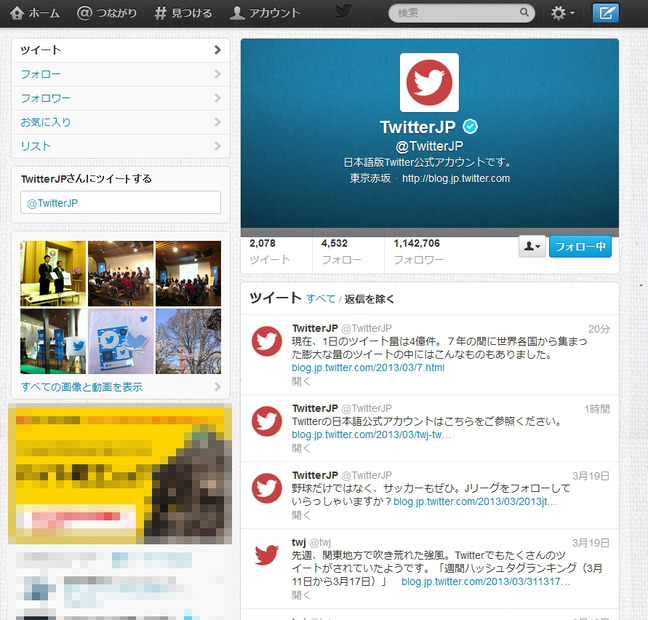Open blog.jp.twitter.com/2013/03/7.html link
Screen dimensions: 648x620
coord(368,367)
